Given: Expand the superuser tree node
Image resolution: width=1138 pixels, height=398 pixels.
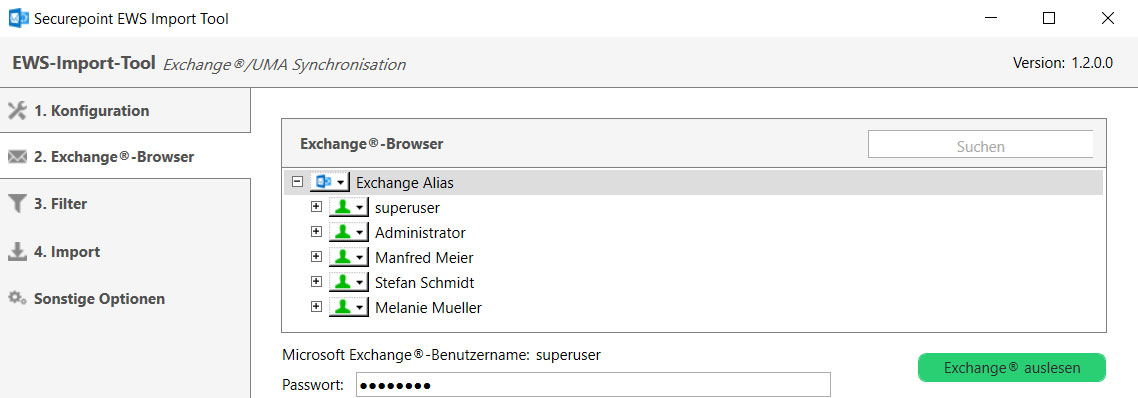Looking at the screenshot, I should (316, 207).
